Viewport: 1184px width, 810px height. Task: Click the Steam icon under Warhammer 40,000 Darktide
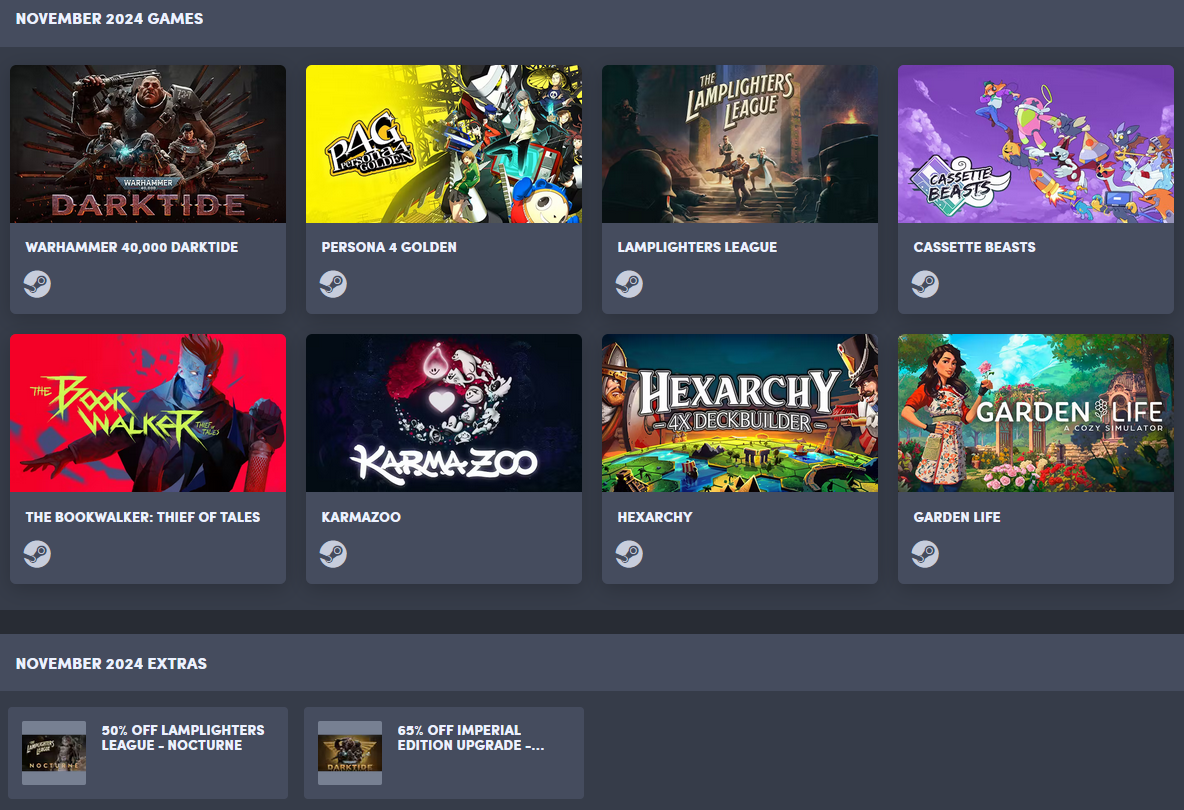tap(37, 284)
